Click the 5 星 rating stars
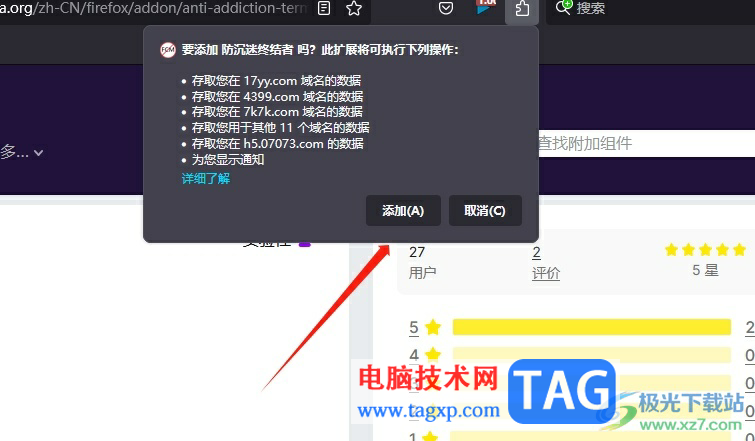This screenshot has height=441, width=755. pyautogui.click(x=705, y=250)
